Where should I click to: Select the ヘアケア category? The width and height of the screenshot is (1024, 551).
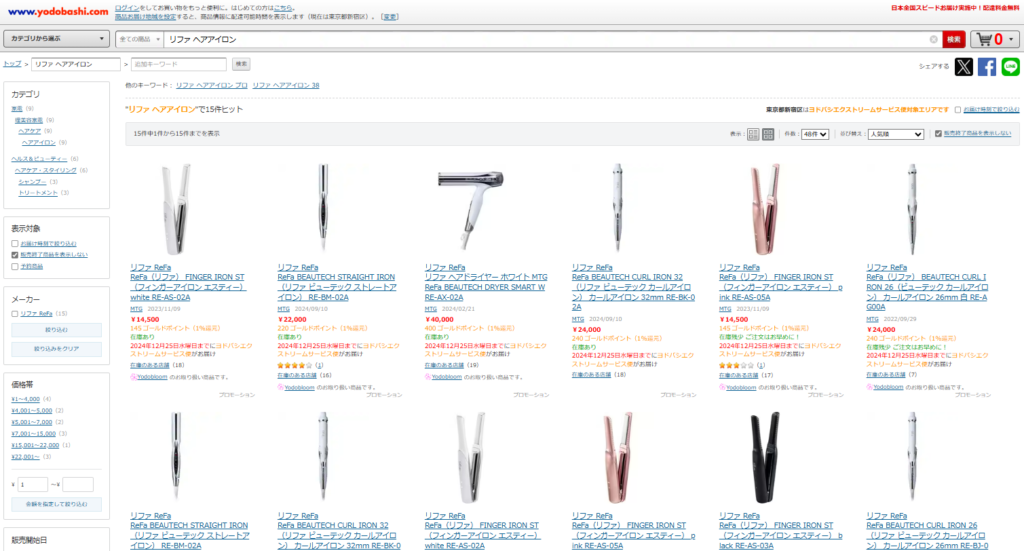pos(29,131)
